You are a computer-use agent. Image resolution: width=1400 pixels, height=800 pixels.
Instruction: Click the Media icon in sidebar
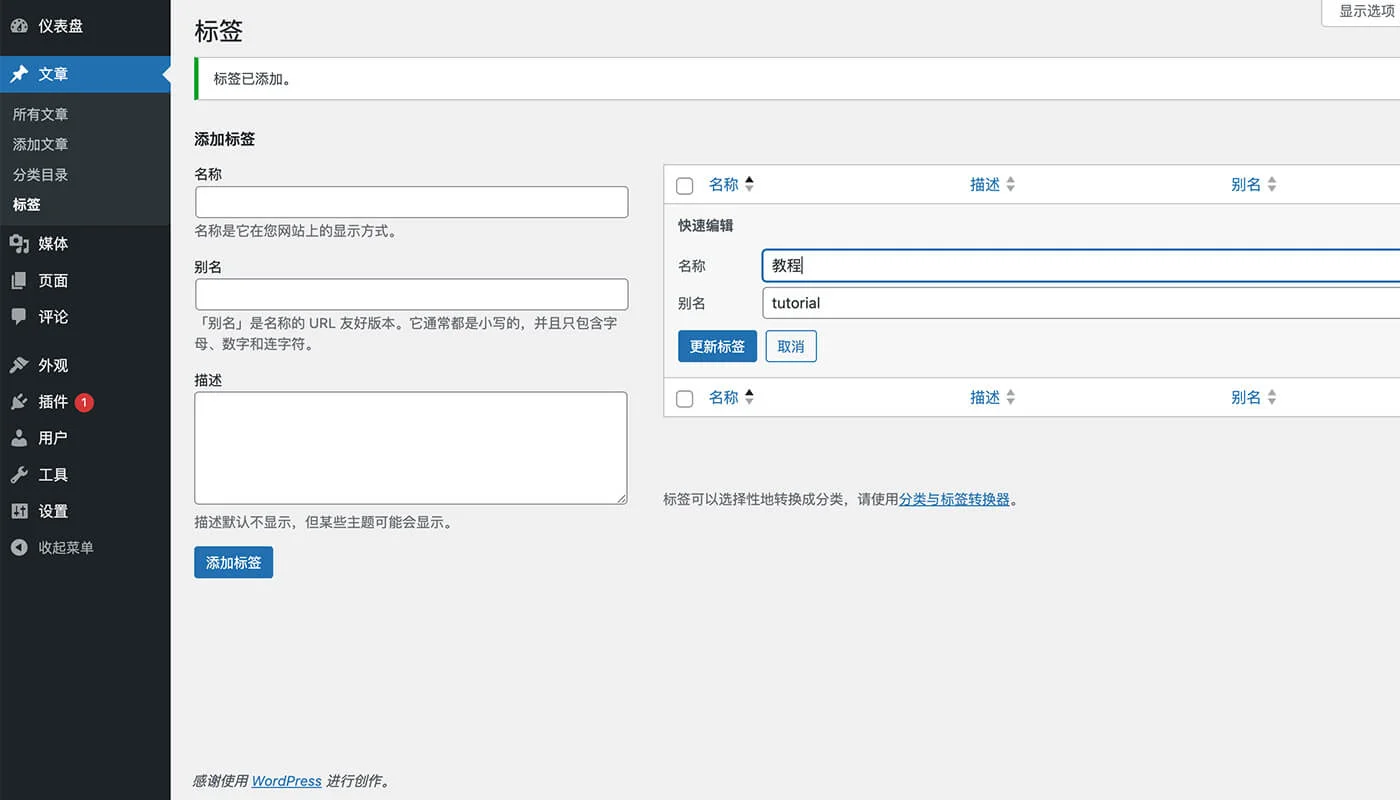19,244
